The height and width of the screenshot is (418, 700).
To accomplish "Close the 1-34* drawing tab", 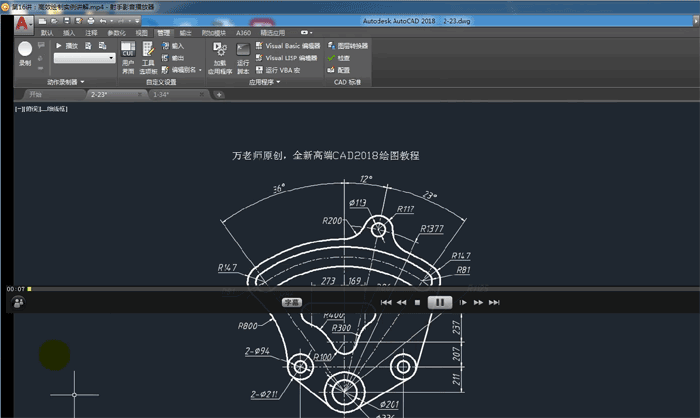I will coord(202,95).
